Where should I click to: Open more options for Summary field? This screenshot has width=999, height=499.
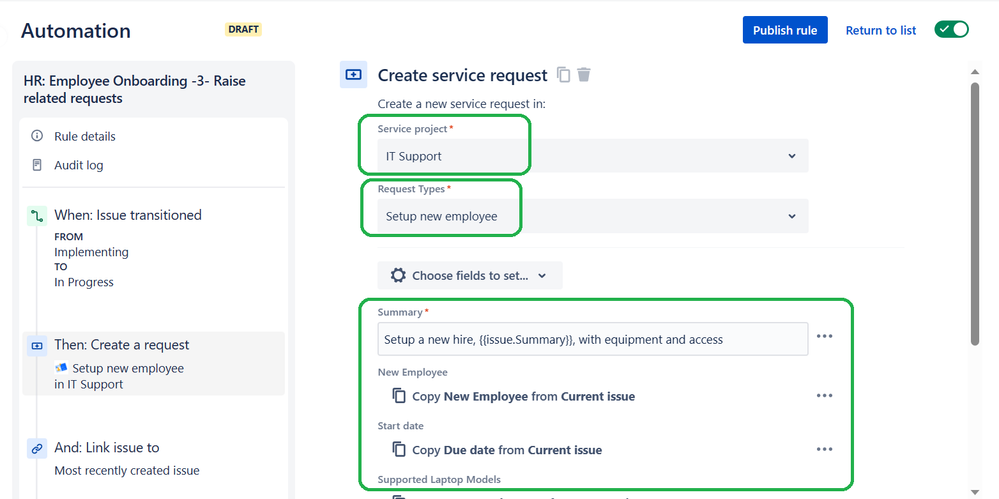[x=824, y=336]
